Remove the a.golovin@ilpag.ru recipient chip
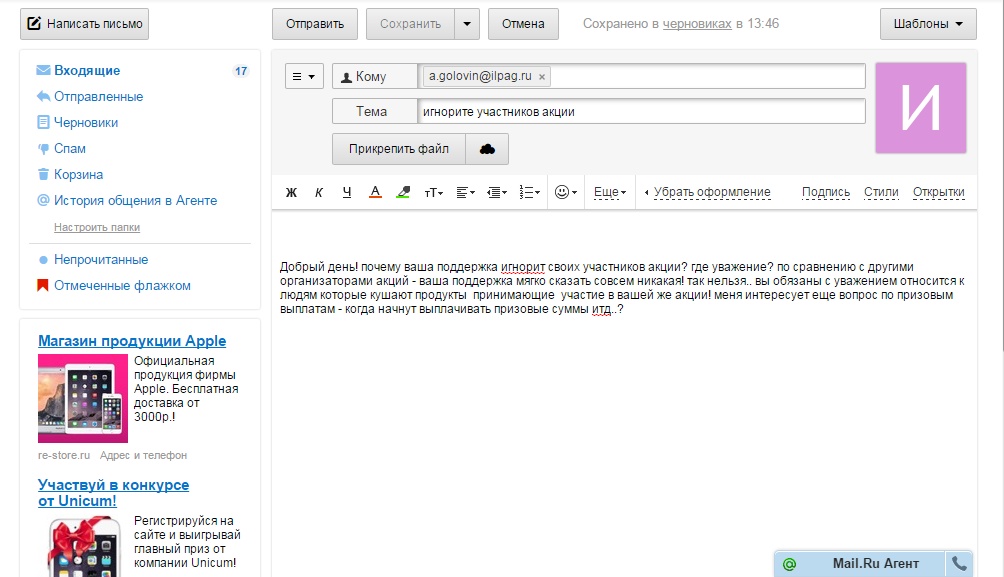The image size is (1004, 577). coord(542,77)
